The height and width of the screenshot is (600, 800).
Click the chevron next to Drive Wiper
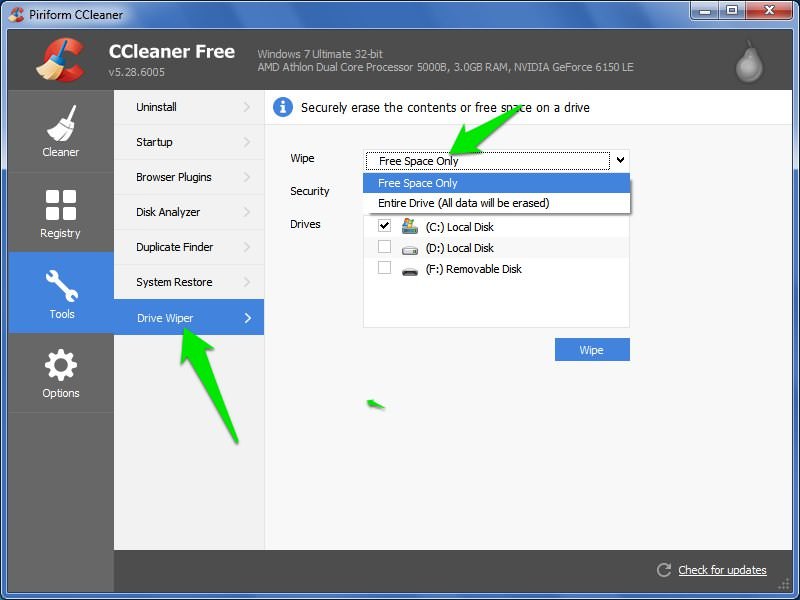(x=247, y=318)
